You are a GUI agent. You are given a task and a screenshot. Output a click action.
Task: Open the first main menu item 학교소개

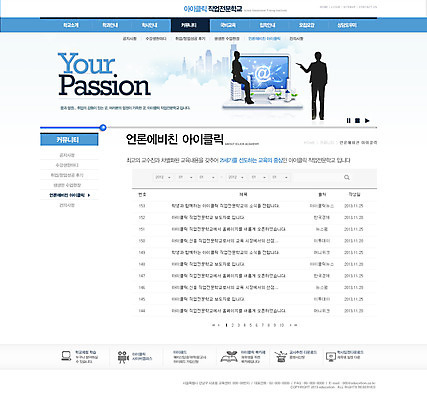[x=71, y=25]
